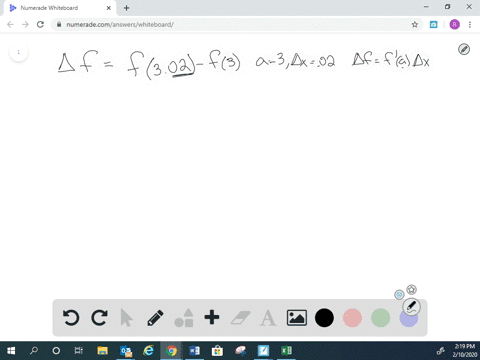This screenshot has width=480, height=360.
Task: Click the pentagon icon above toolbar
Action: coord(412,289)
